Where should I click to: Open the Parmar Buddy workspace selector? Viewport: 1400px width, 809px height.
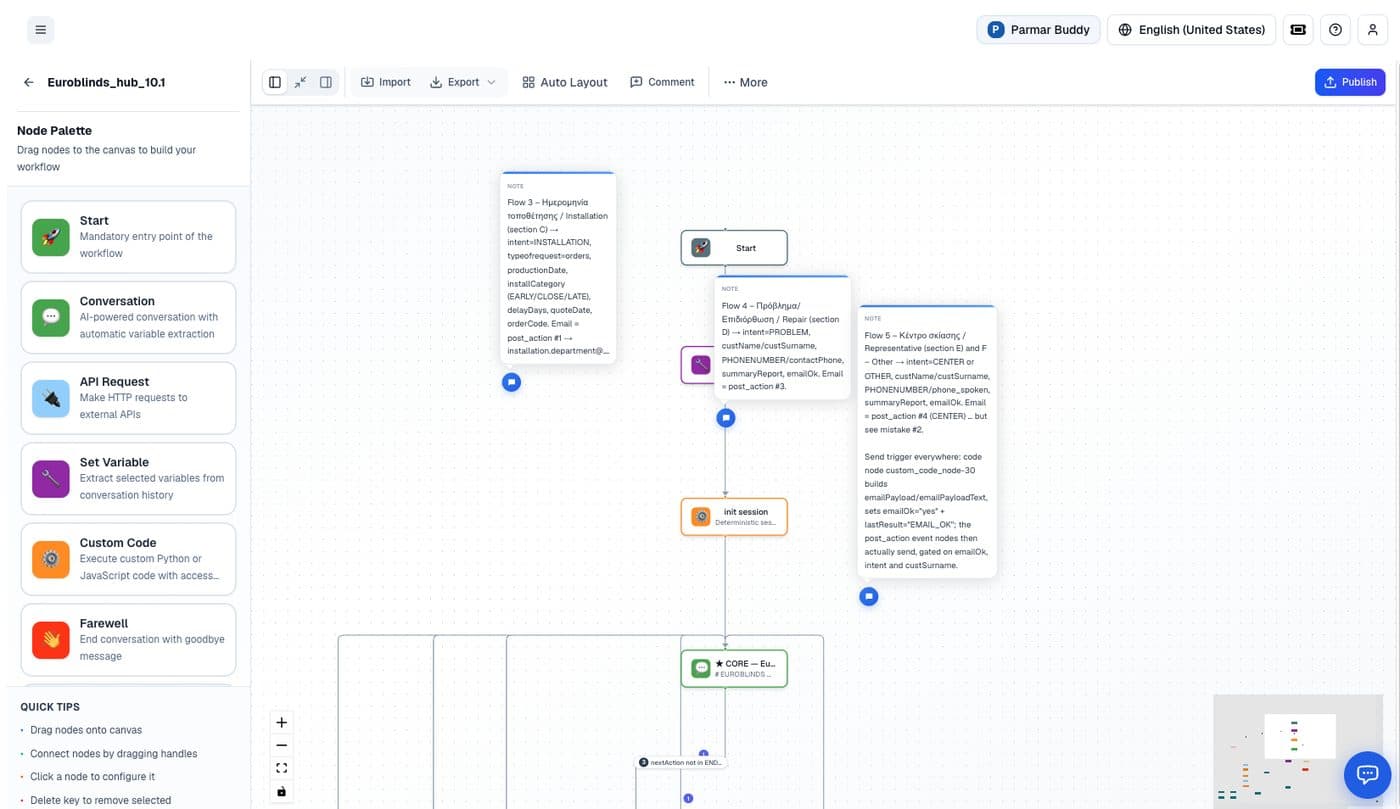[1038, 30]
